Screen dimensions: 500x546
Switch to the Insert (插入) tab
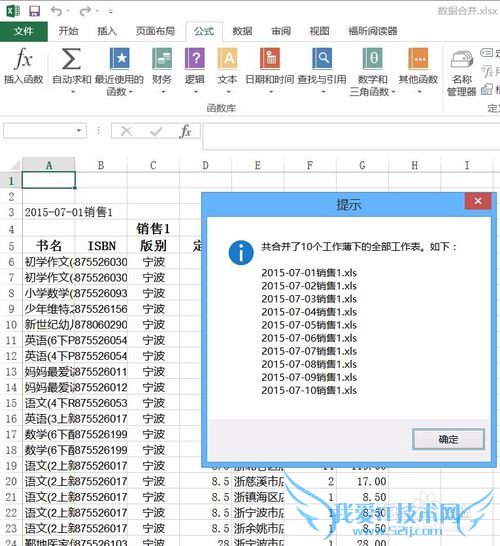tap(107, 31)
